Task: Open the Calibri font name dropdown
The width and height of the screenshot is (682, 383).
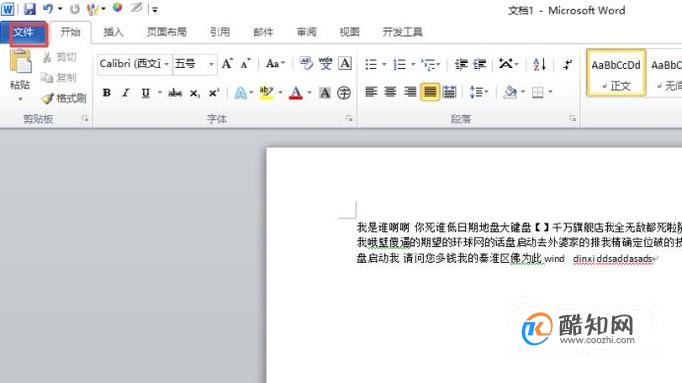Action: 166,64
